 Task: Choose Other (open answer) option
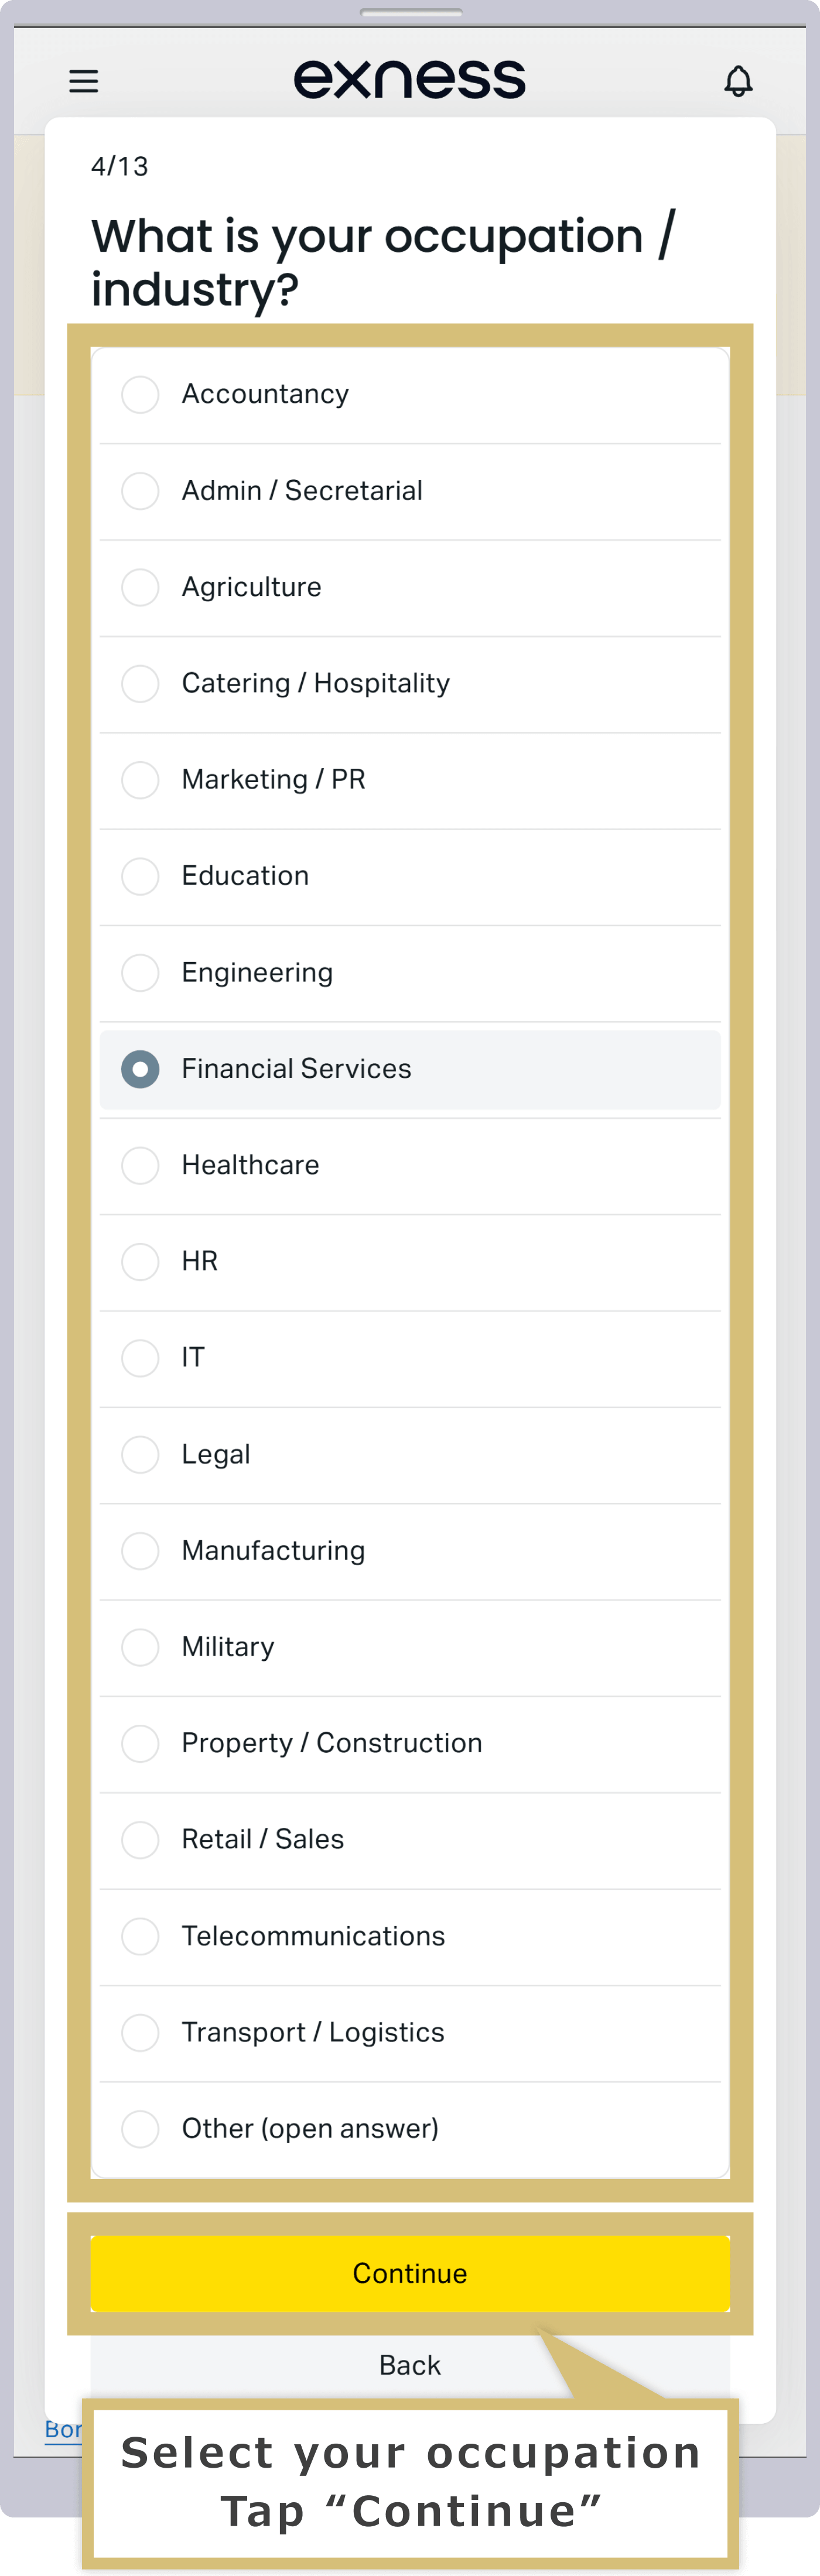410,2128
